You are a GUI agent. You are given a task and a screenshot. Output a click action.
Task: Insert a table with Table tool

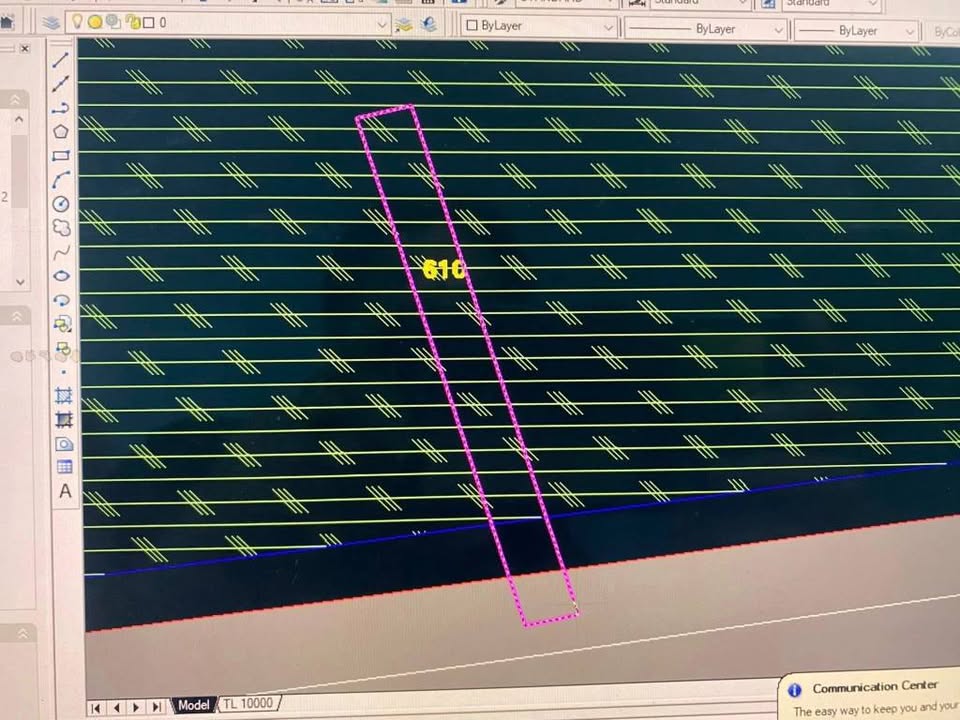[64, 467]
